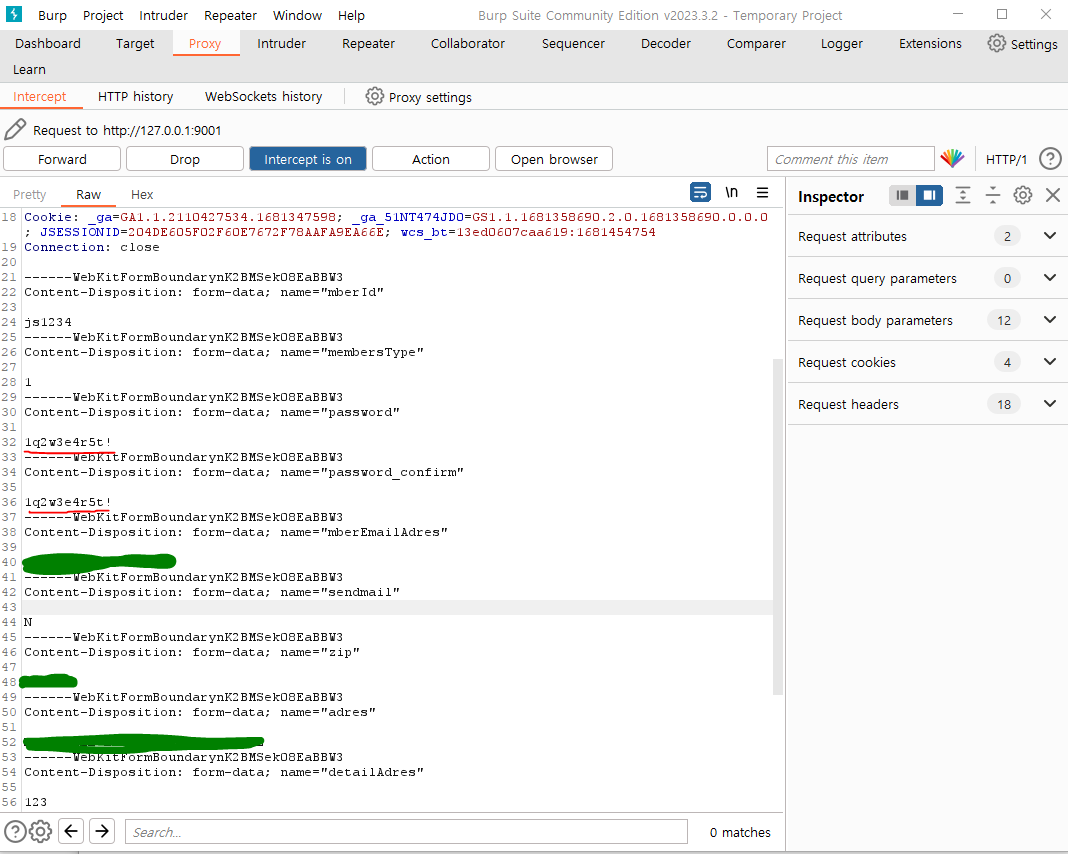Click the password value on line 32
Viewport: 1068px width, 854px height.
[67, 442]
